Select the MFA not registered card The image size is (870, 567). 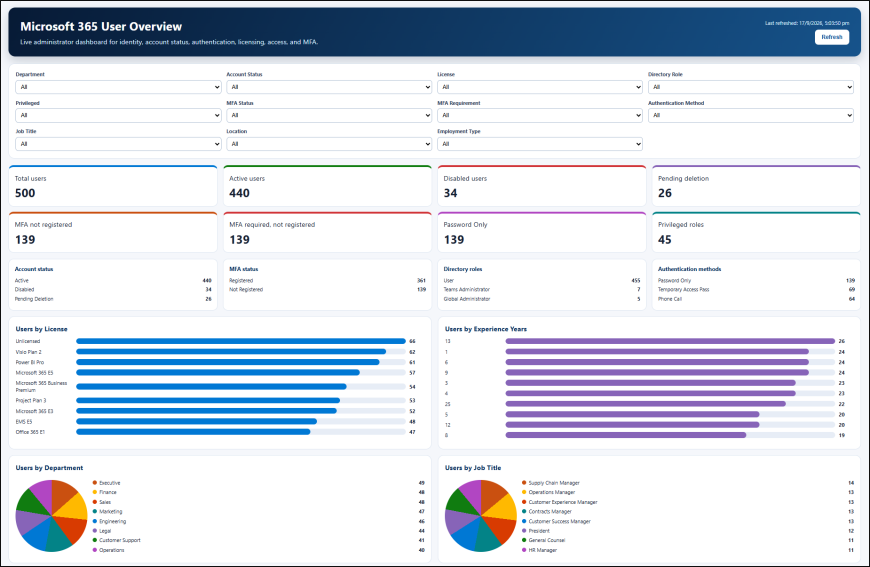(113, 232)
